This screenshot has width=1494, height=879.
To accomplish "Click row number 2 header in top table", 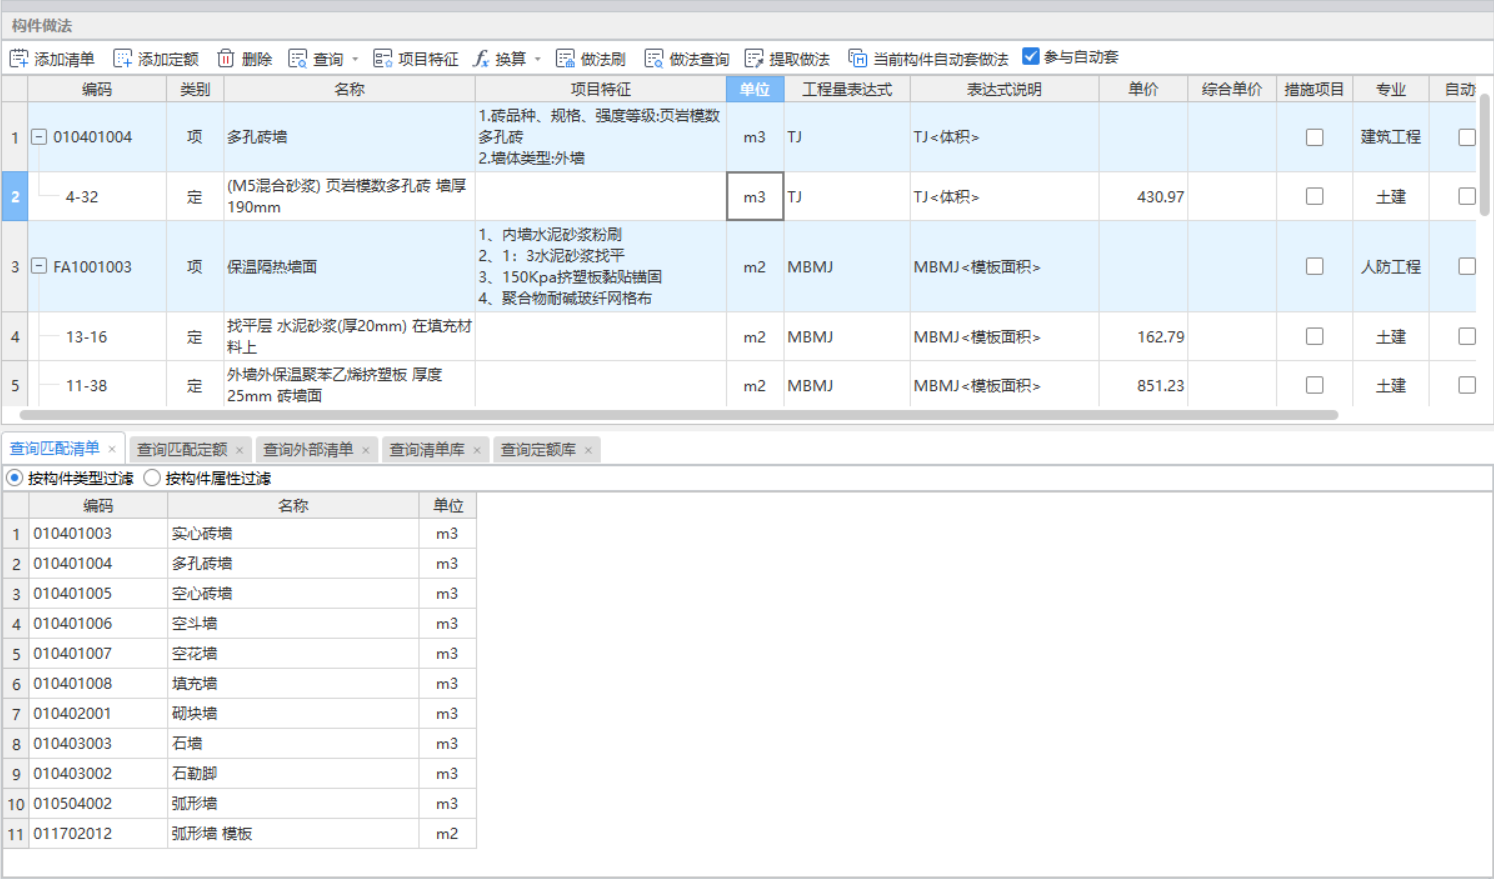I will click(14, 196).
